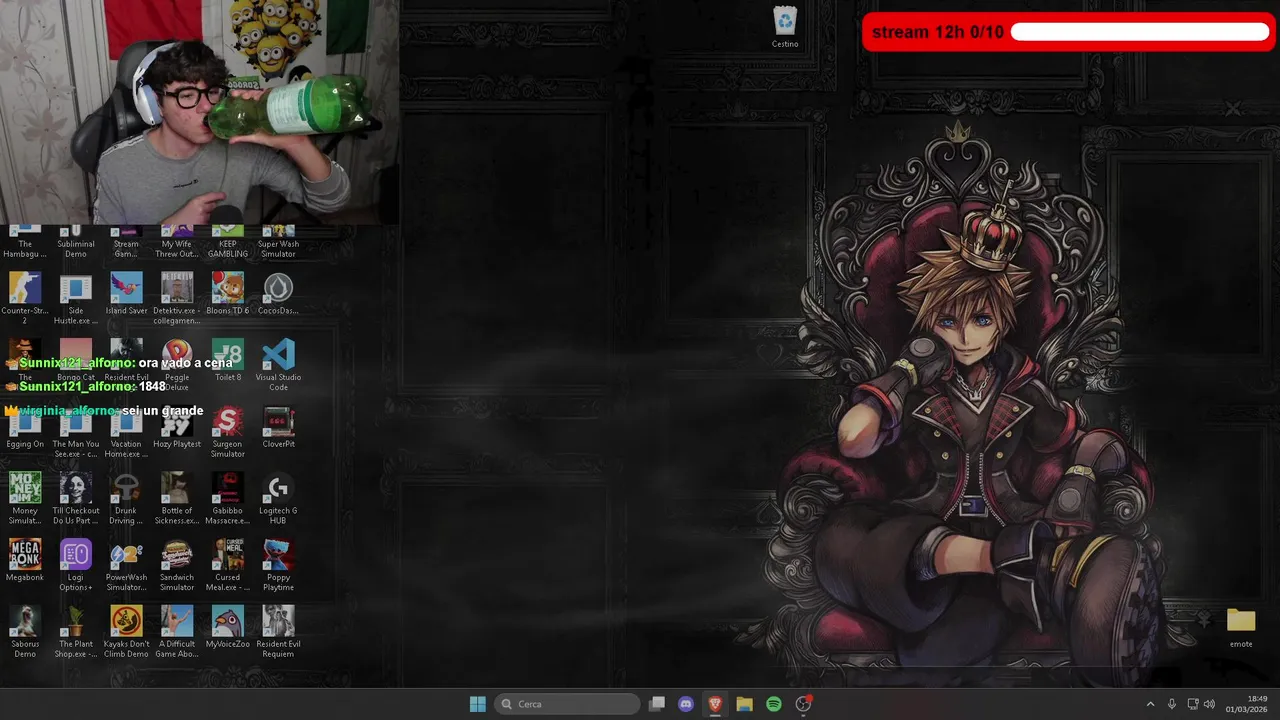Open the OBS icon with red badge
The width and height of the screenshot is (1280, 720).
pos(803,704)
